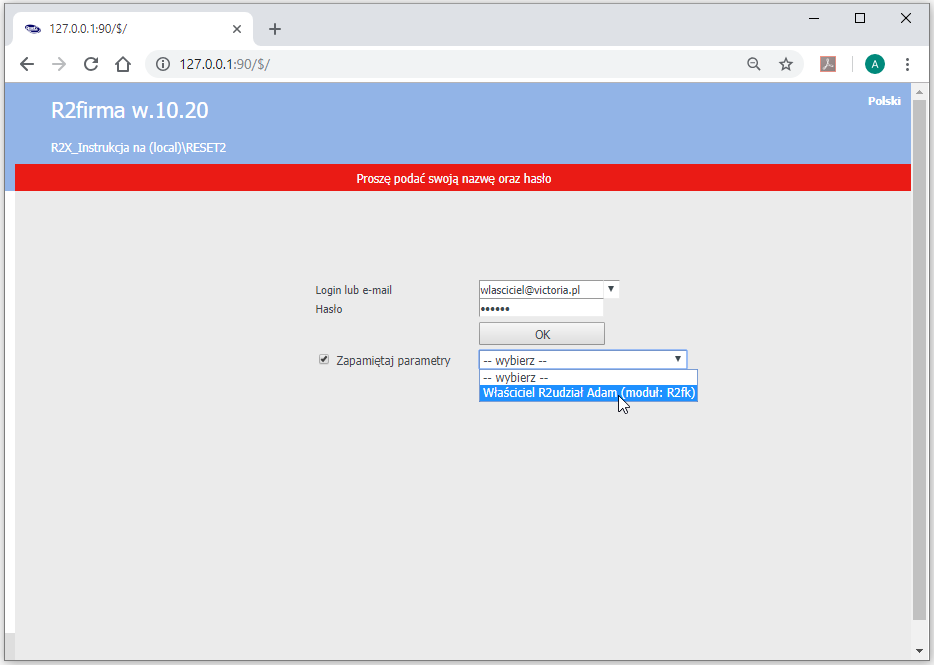Open the zoom magnifier icon in address bar
Screen dimensions: 934x665
click(x=754, y=64)
